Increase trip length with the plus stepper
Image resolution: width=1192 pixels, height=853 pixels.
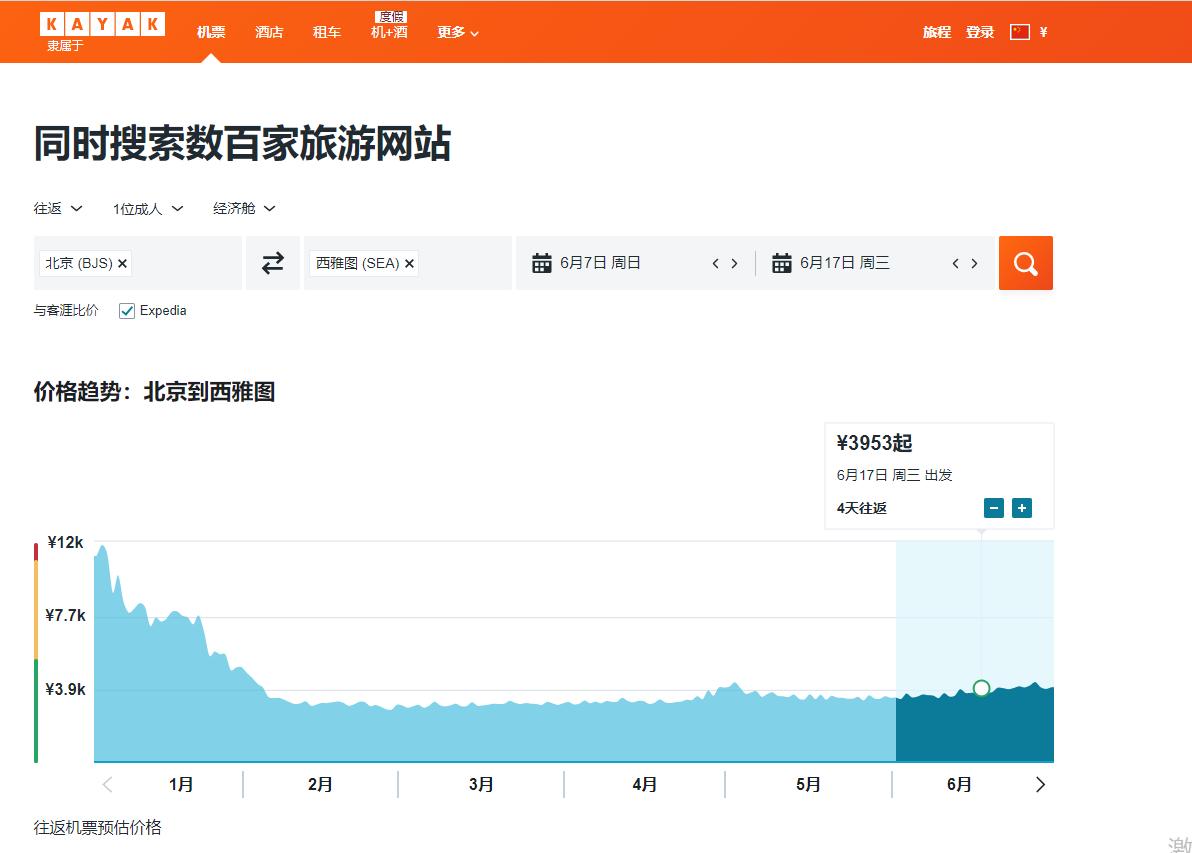click(1021, 507)
